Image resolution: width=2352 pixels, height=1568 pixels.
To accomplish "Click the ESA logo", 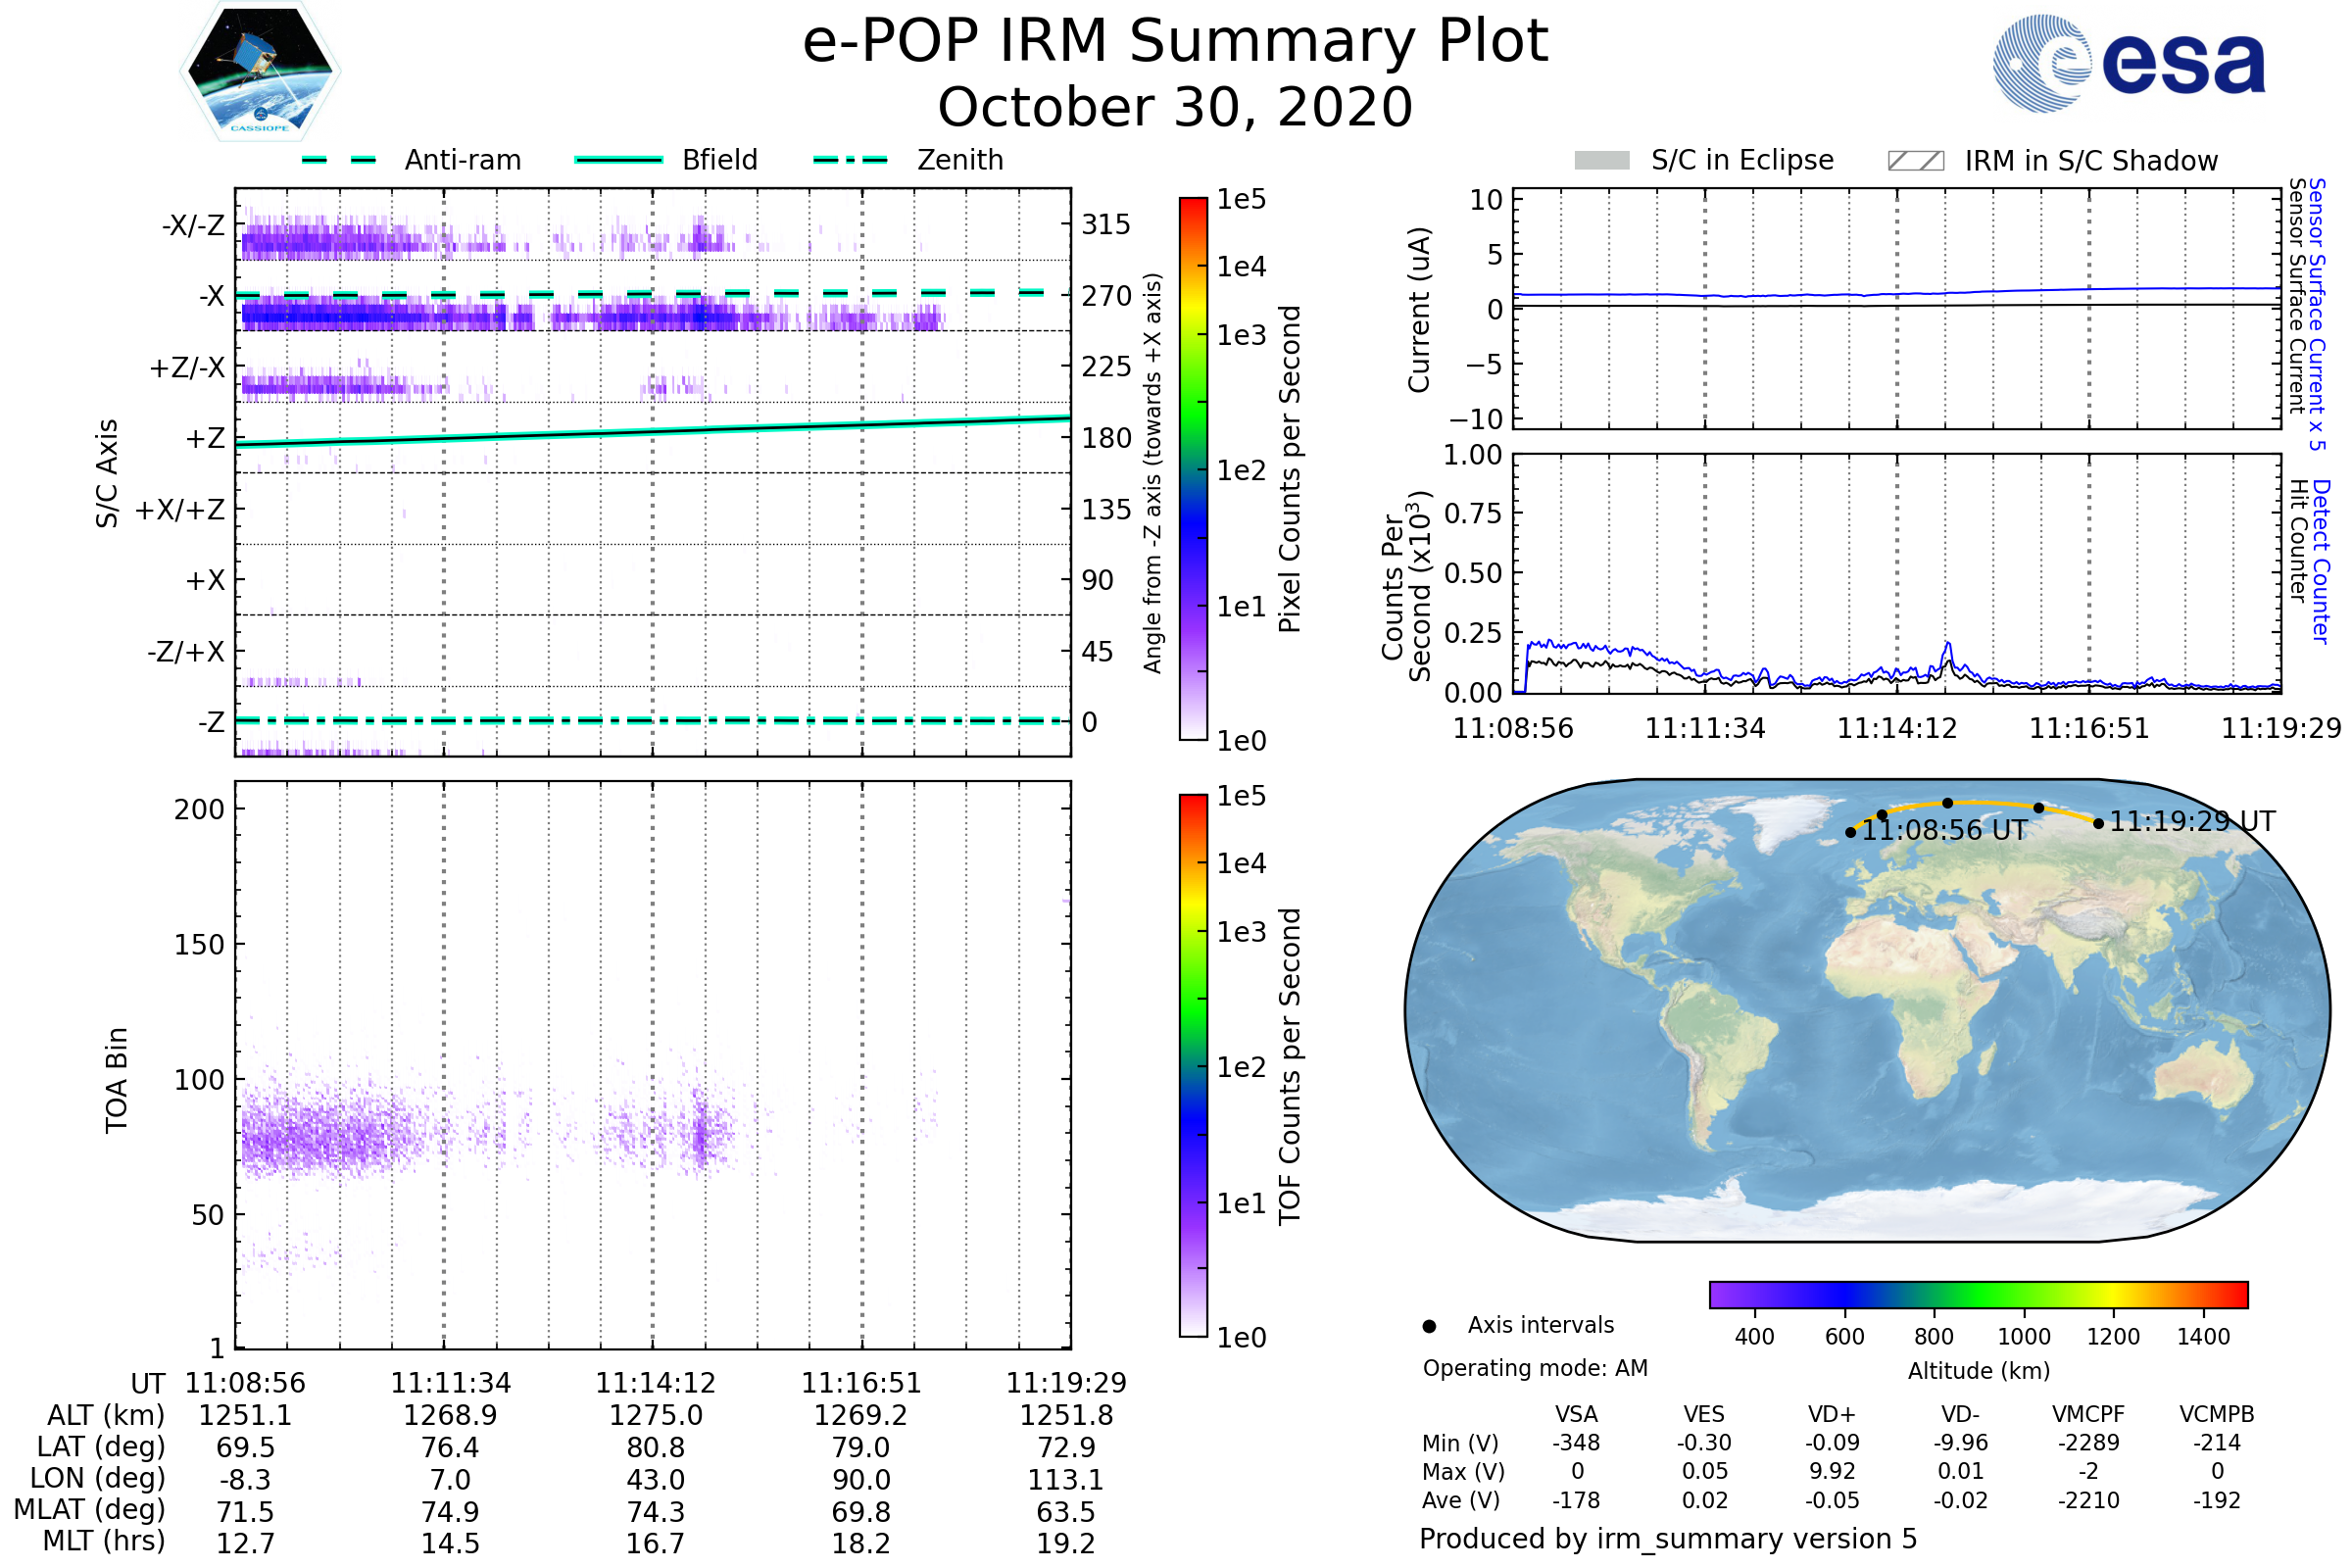I will (x=2128, y=64).
